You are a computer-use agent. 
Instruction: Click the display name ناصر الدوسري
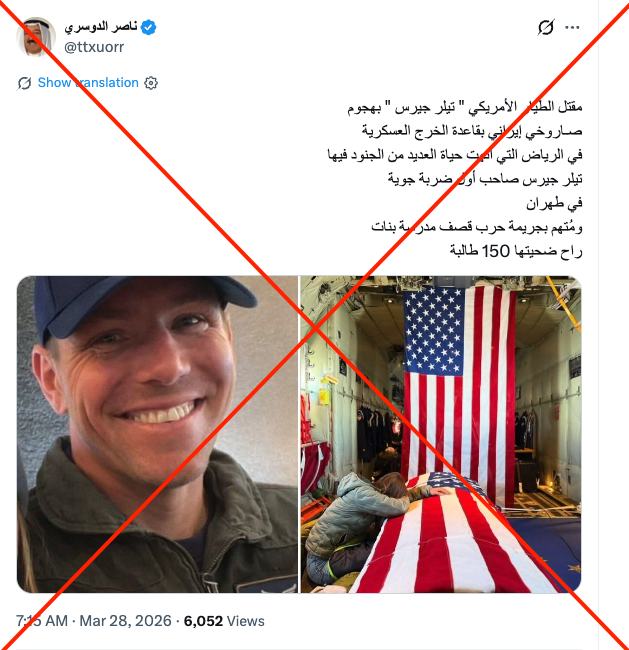click(x=101, y=27)
